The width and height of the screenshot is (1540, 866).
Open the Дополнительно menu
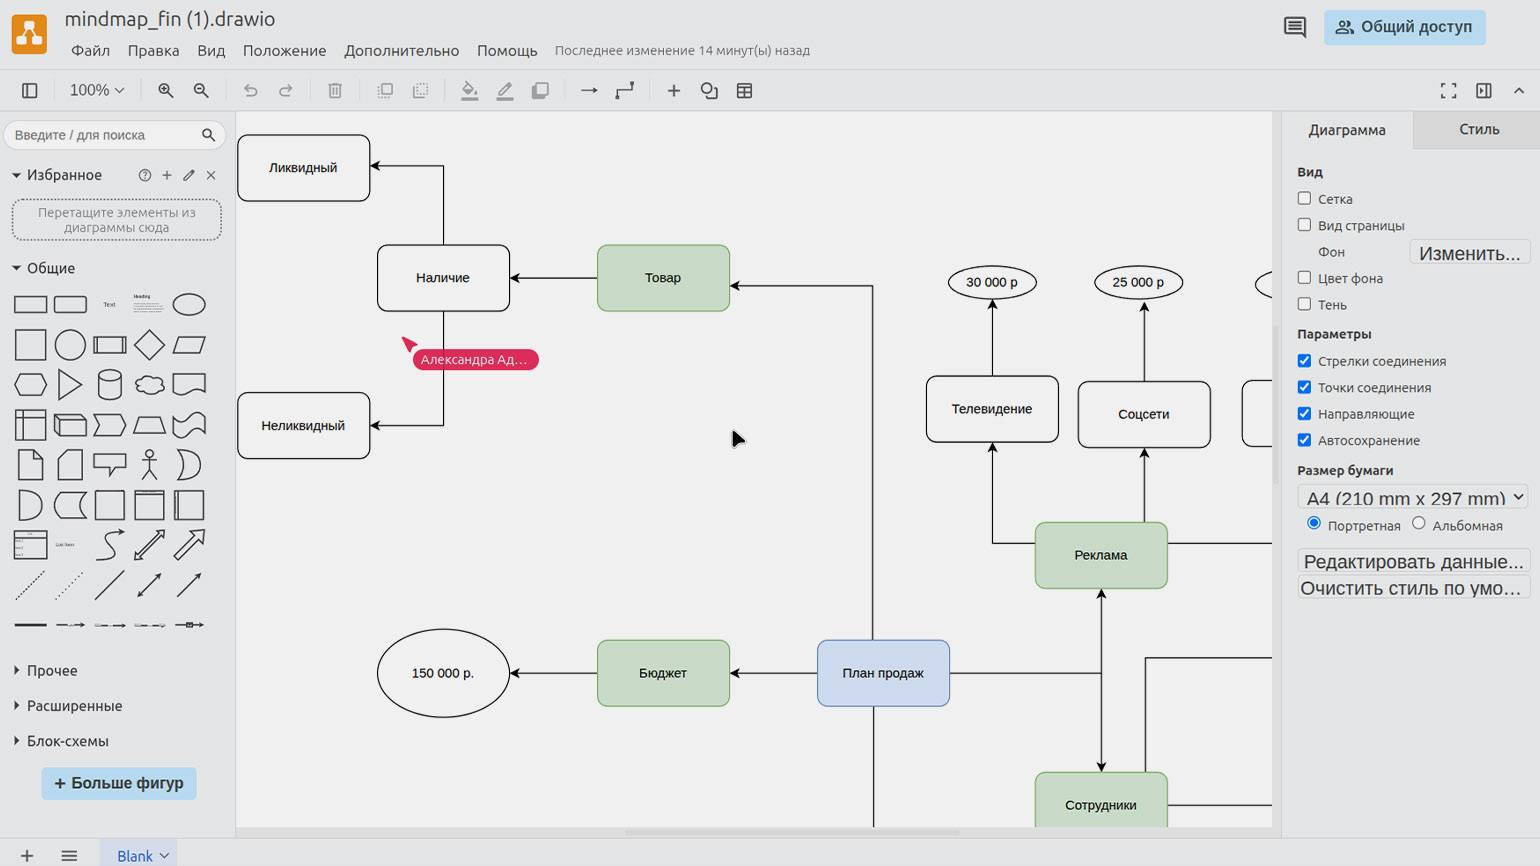(x=401, y=51)
